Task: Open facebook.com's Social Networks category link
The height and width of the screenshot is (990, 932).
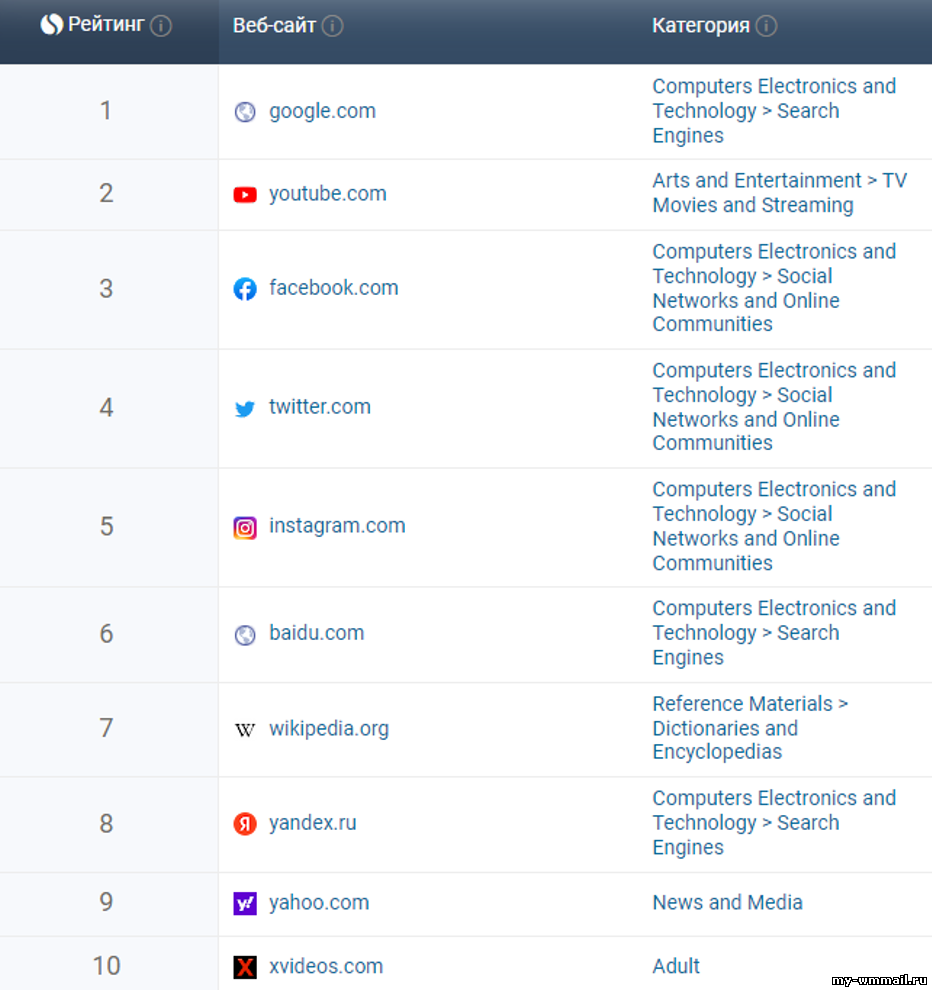Action: (774, 288)
